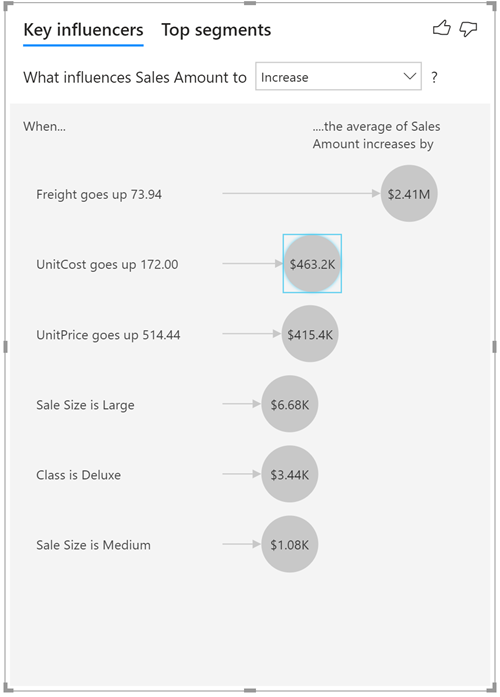This screenshot has height=697, width=500.
Task: Click the thumbs down feedback icon
Action: tap(468, 29)
